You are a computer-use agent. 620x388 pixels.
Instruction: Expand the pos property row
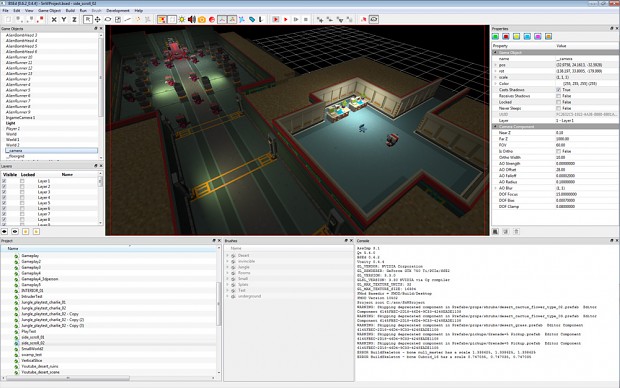point(495,65)
